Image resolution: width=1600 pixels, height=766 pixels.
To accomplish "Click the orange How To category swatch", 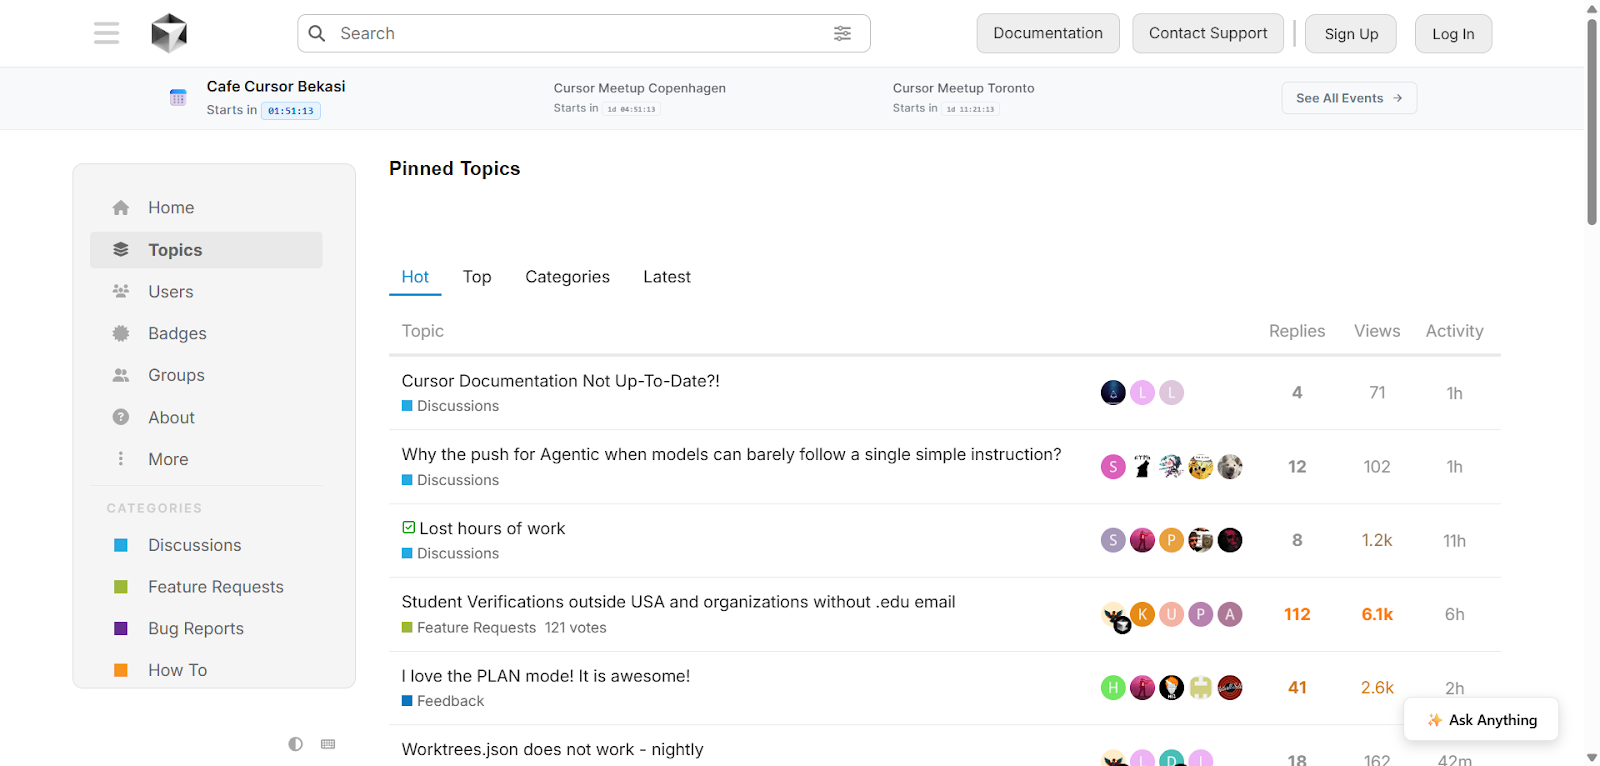I will pyautogui.click(x=121, y=671).
